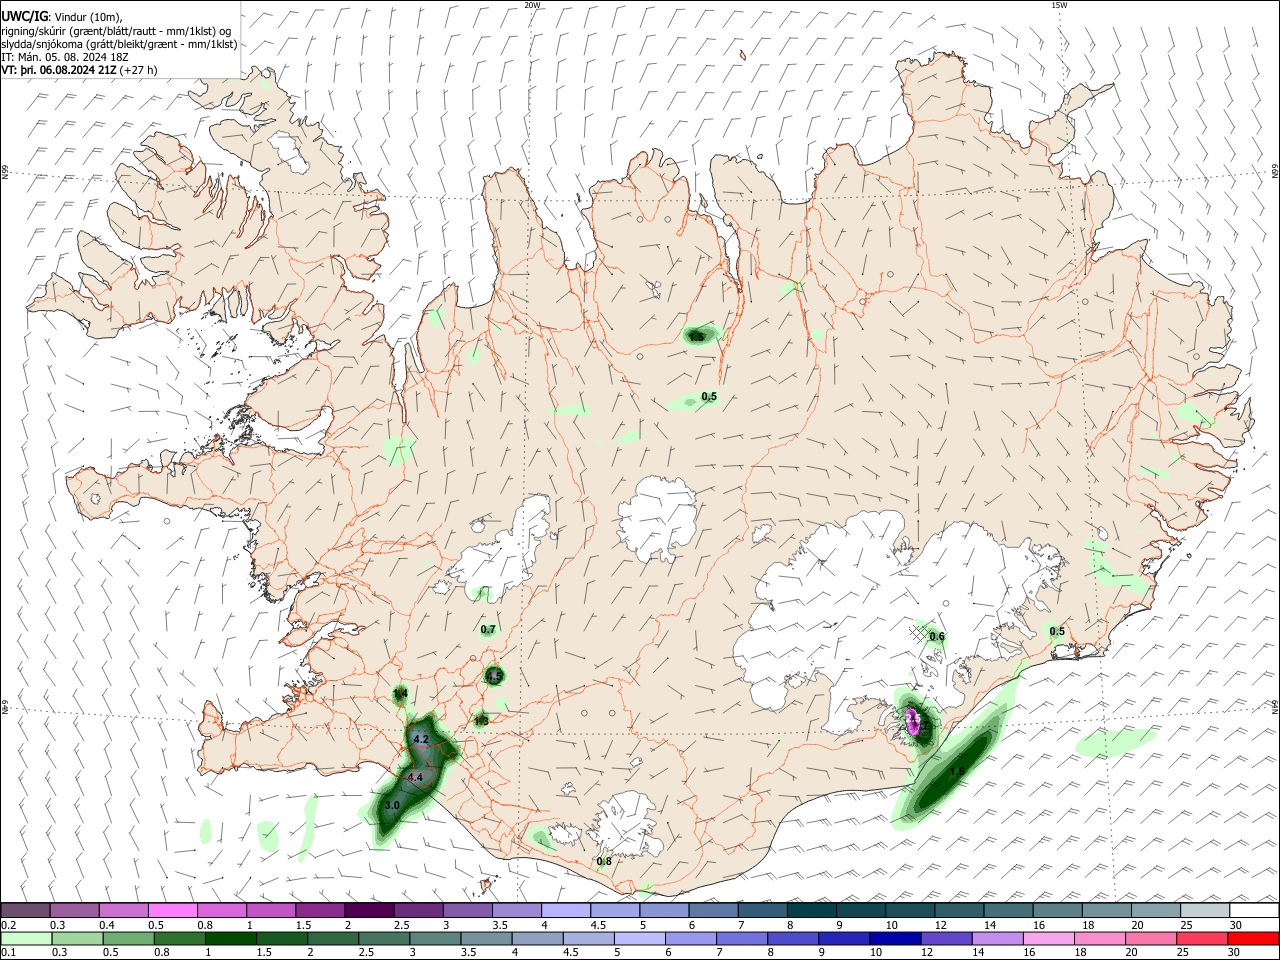Select the dark purple 2 swatch in snow legend
This screenshot has height=960, width=1280.
(369, 910)
